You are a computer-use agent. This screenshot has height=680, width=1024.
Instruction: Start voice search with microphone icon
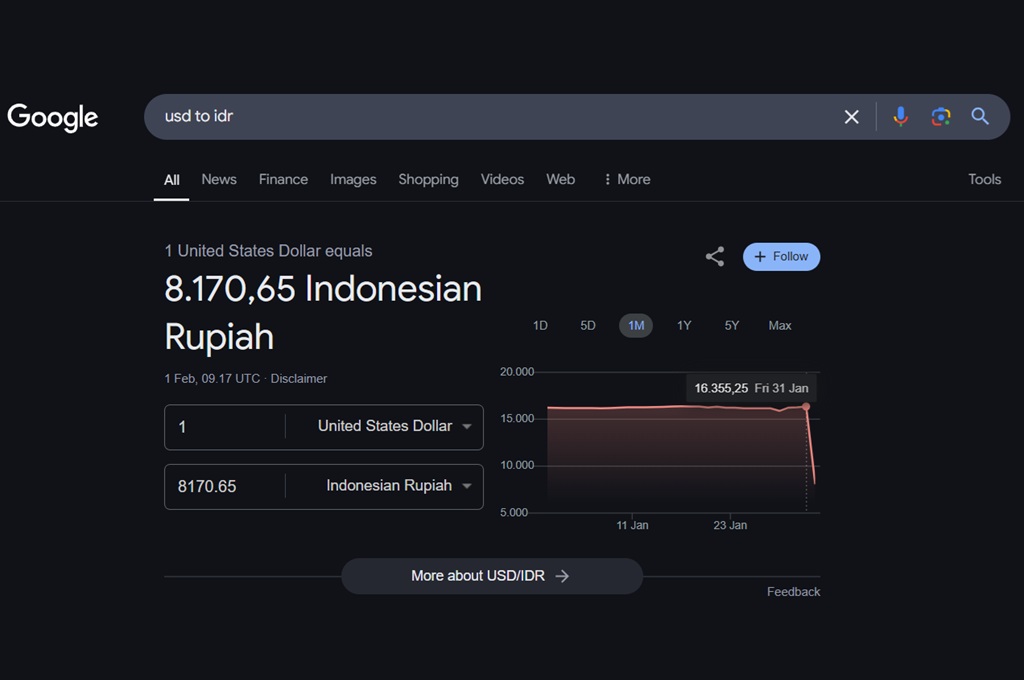coord(900,117)
